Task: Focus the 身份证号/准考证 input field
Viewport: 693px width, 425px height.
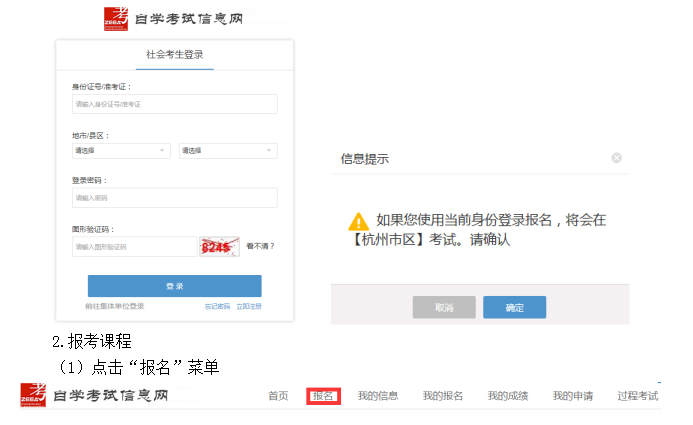Action: coord(174,104)
